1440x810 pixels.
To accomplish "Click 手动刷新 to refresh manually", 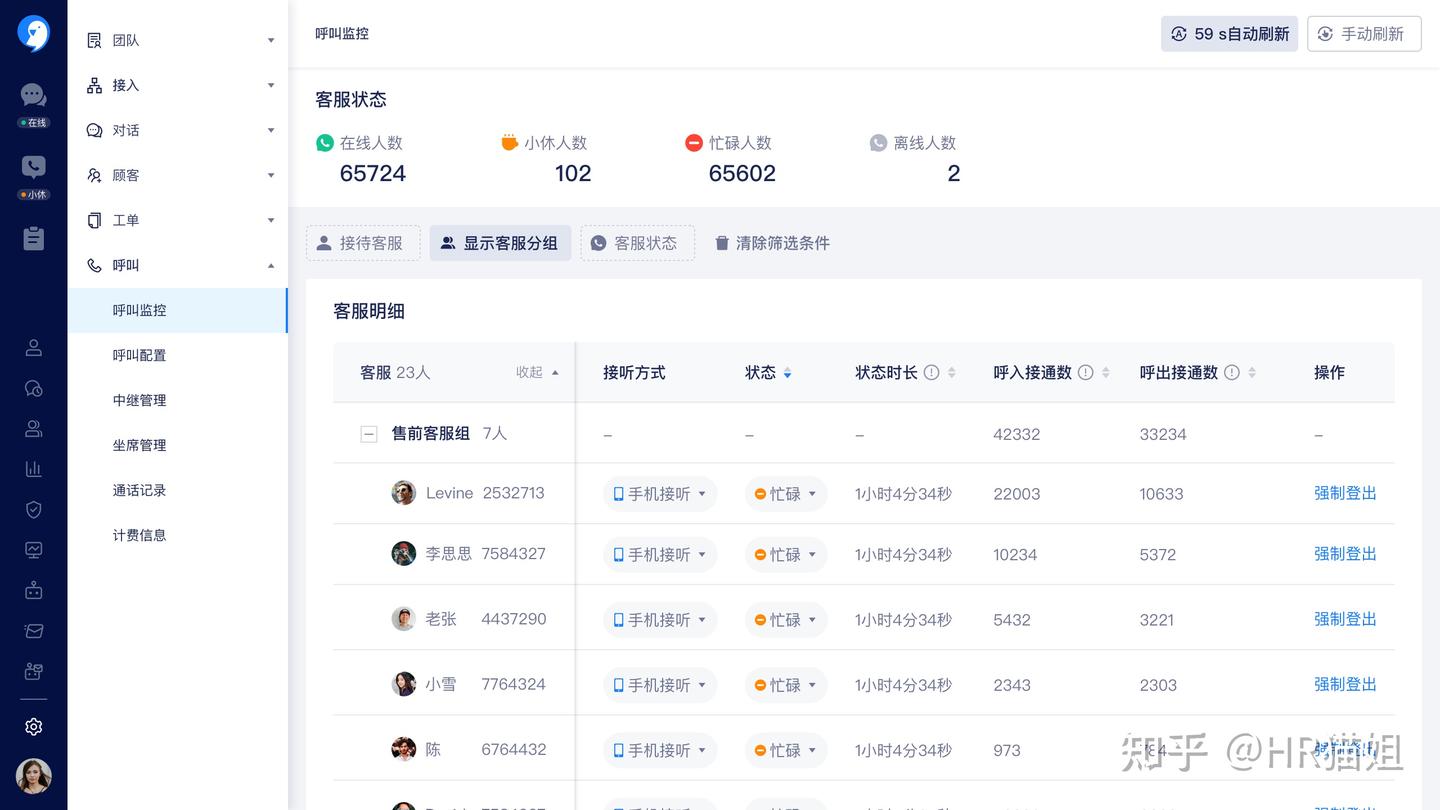I will (1364, 33).
